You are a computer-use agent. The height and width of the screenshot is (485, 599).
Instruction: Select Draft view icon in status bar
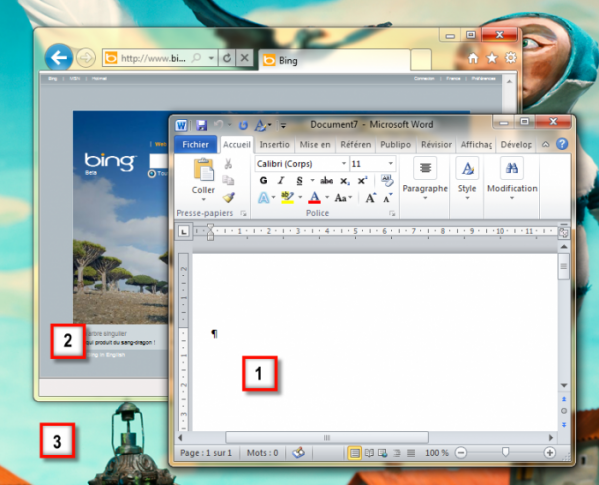click(x=411, y=453)
